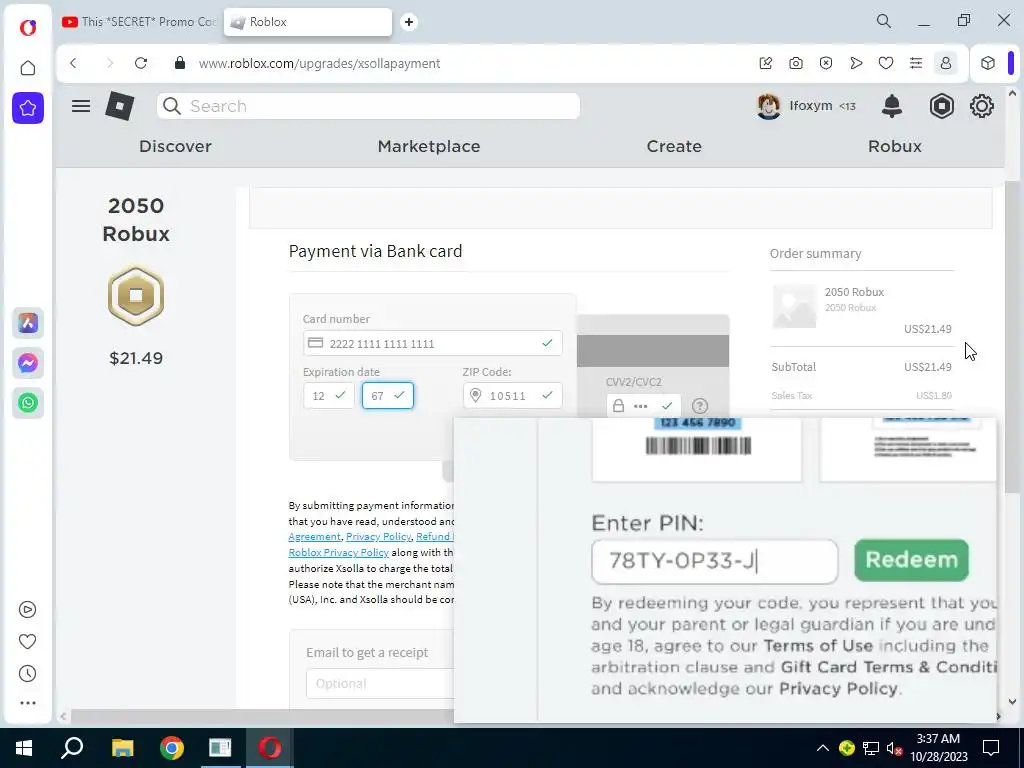Image resolution: width=1024 pixels, height=768 pixels.
Task: Open Windows taskbar search
Action: tap(72, 748)
